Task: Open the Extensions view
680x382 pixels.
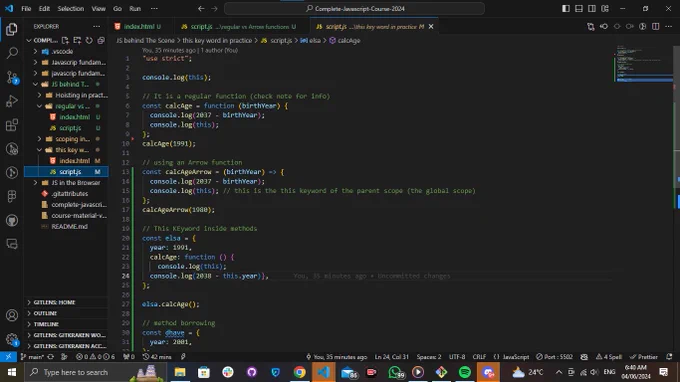Action: 12,125
